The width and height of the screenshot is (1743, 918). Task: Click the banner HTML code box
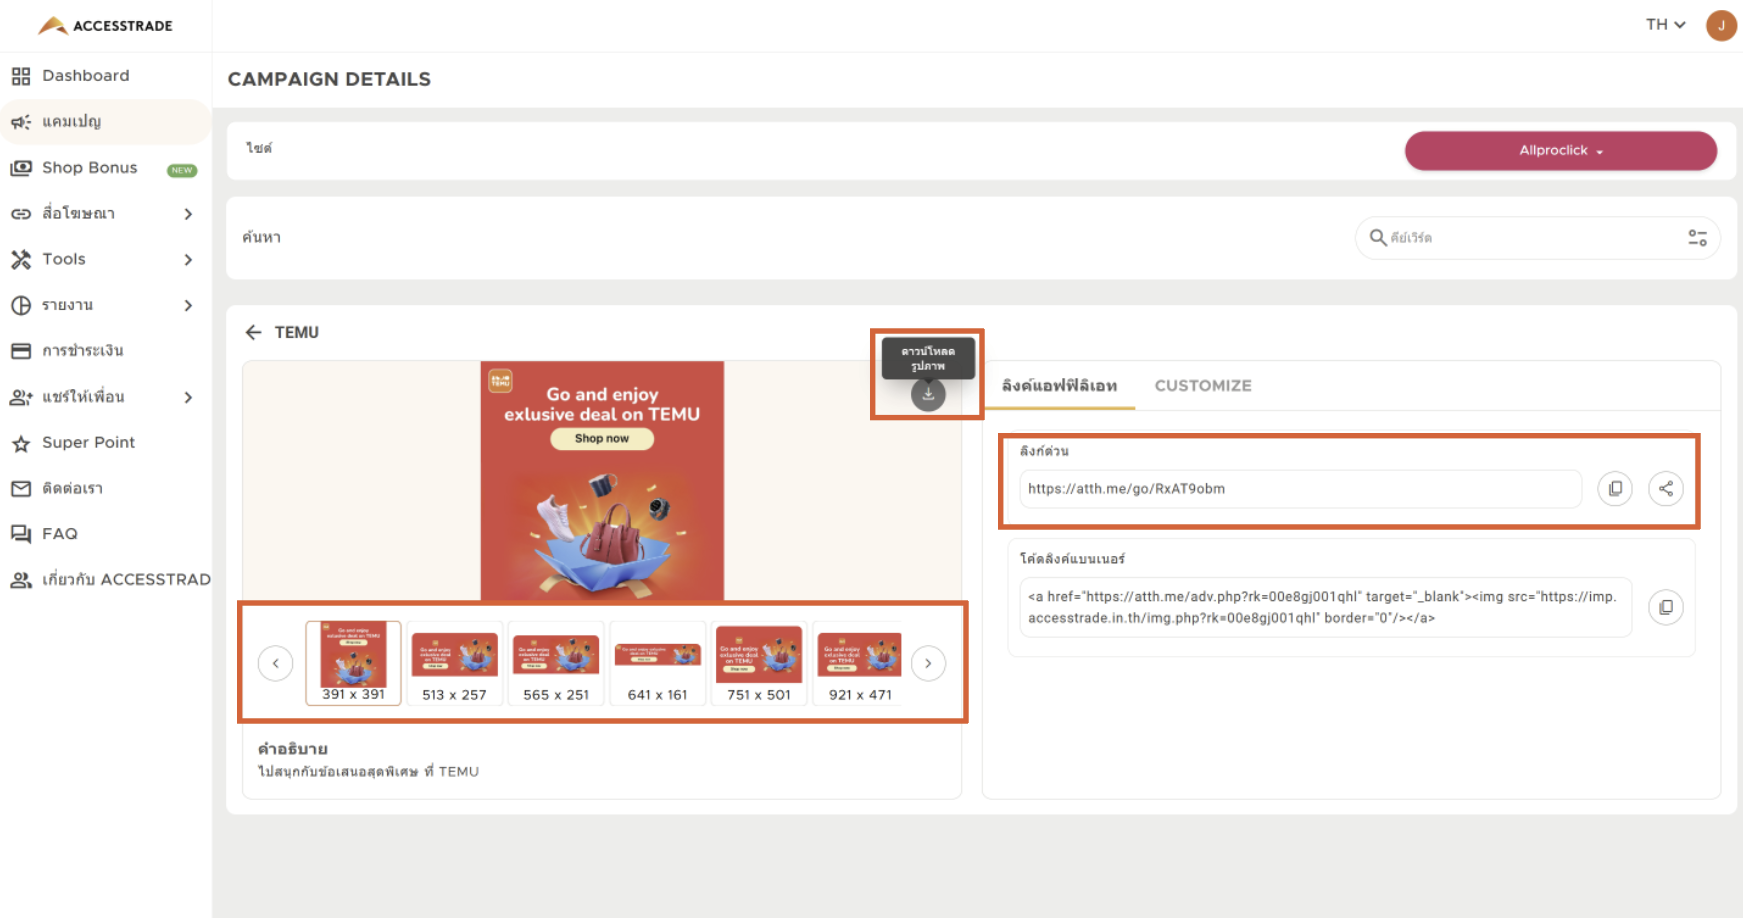coord(1325,607)
